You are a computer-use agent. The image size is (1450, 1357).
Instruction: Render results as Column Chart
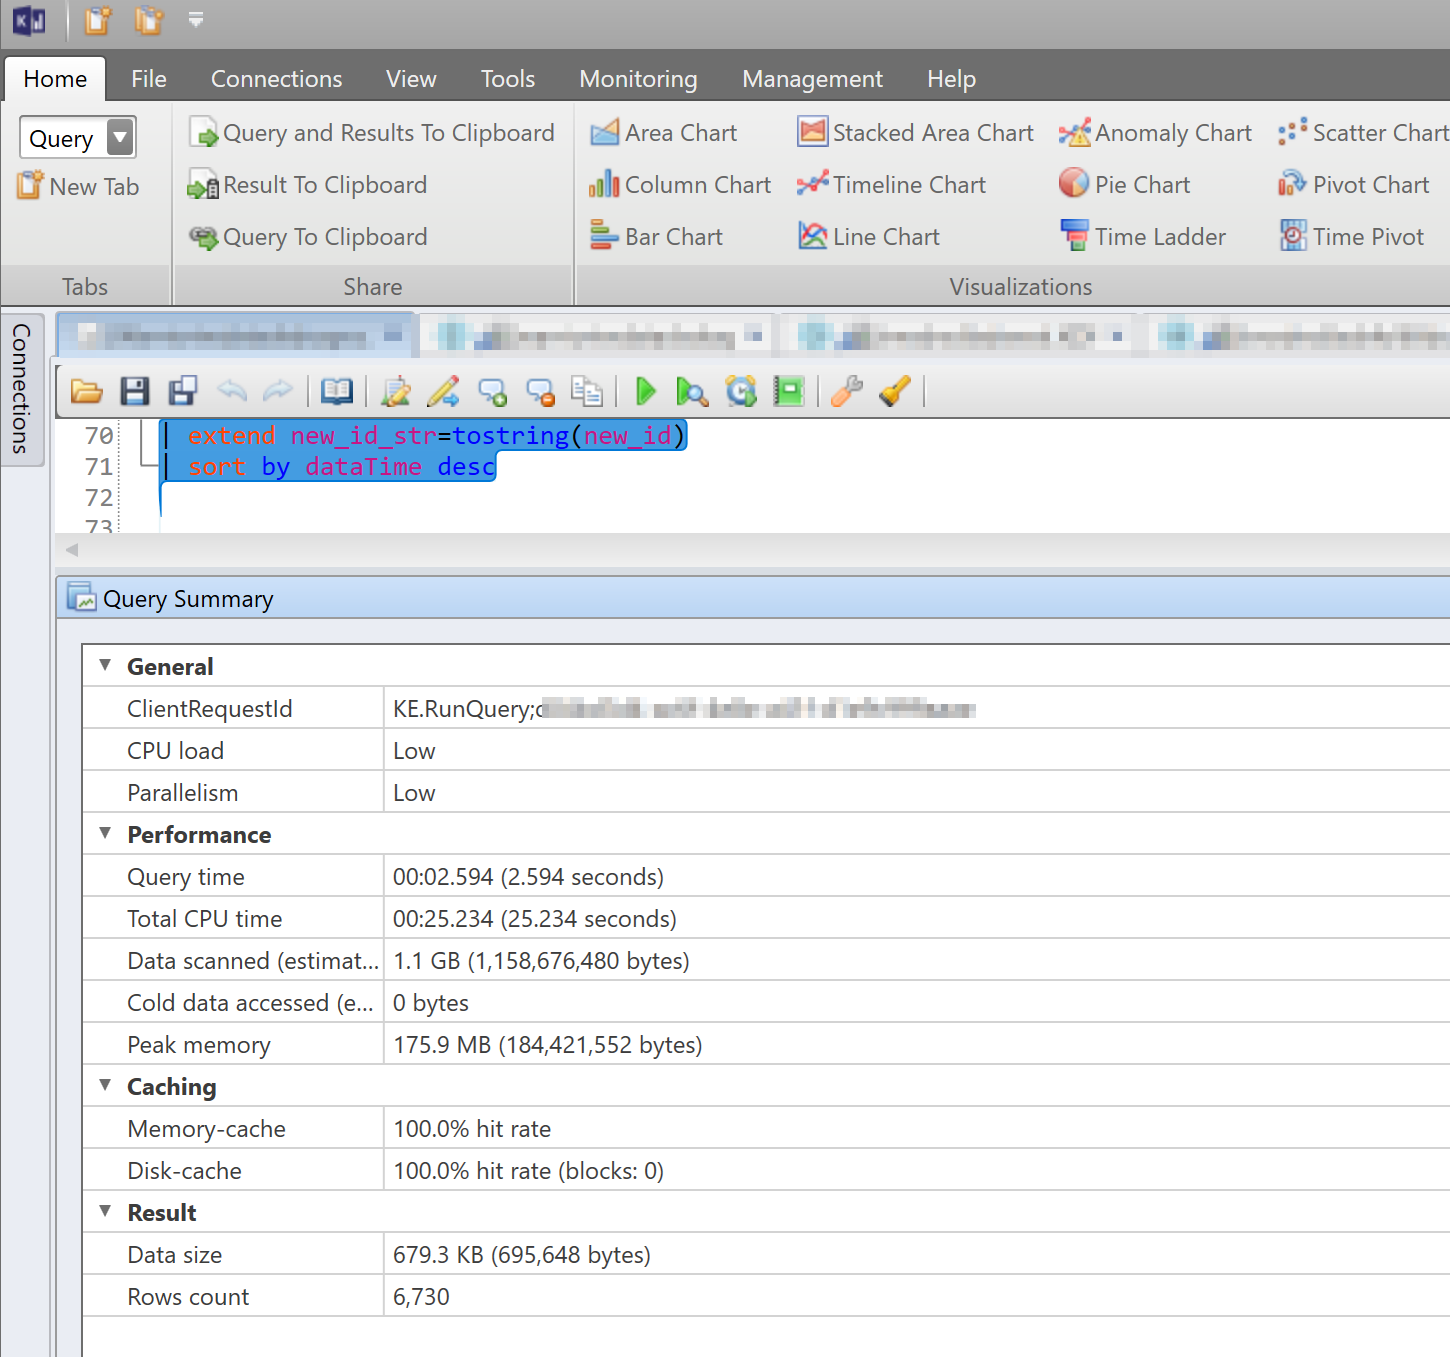680,185
